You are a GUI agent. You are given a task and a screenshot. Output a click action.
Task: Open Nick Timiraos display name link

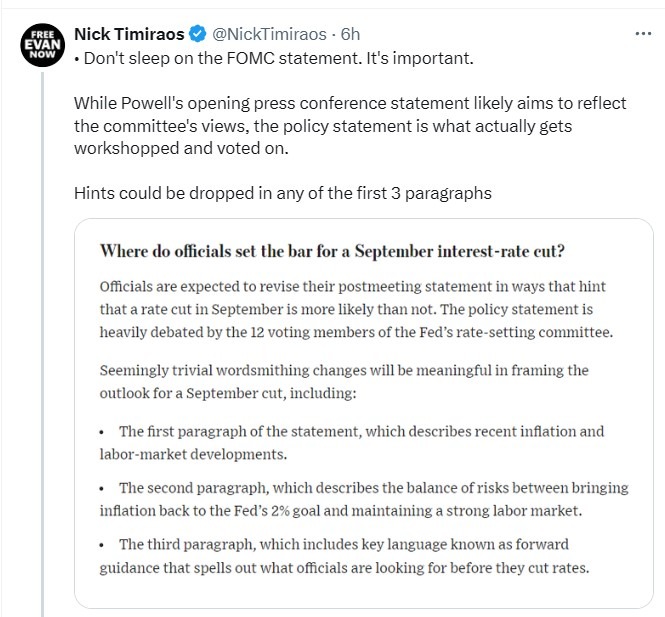click(x=129, y=34)
